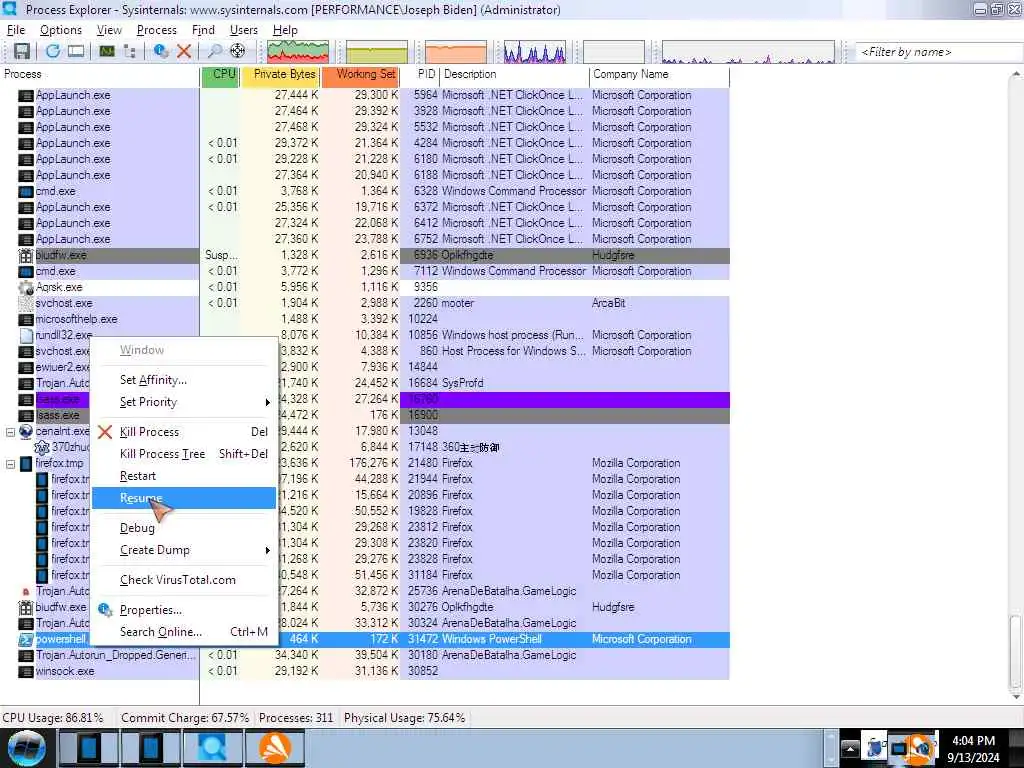The image size is (1024, 768).
Task: Click the rundll32.exe blank page icon
Action: (25, 336)
